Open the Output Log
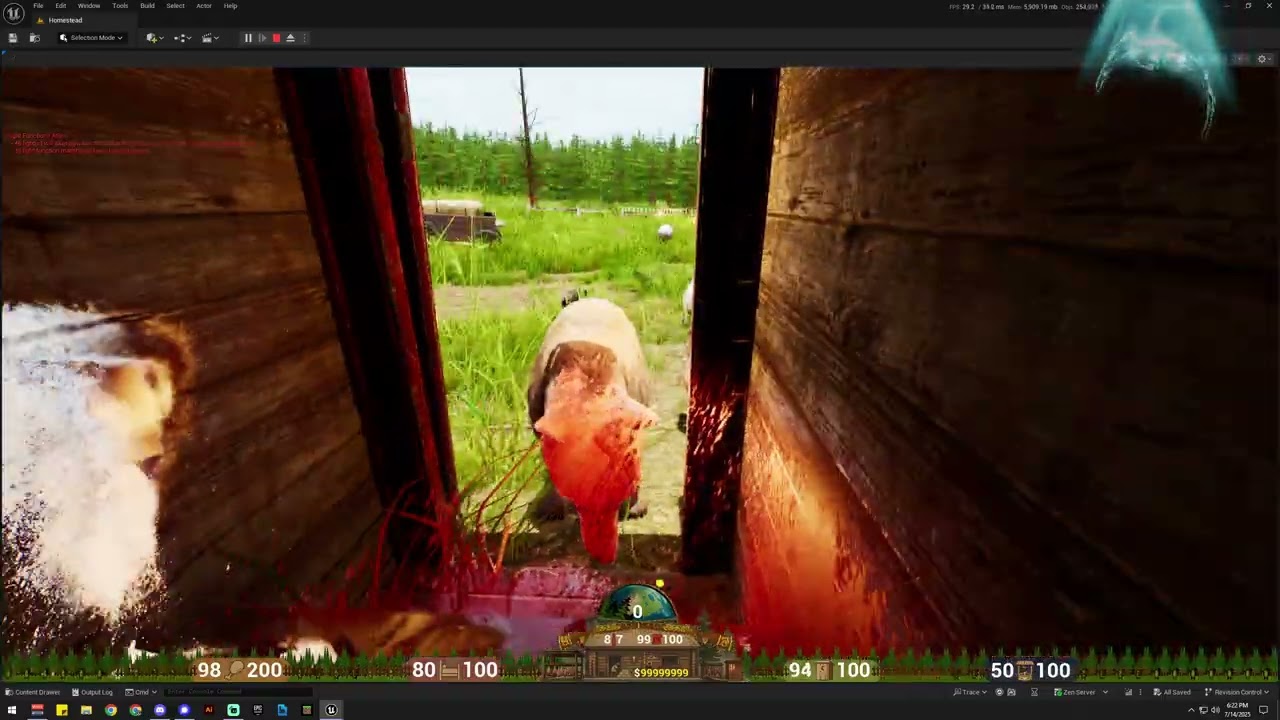This screenshot has height=720, width=1280. coord(92,692)
